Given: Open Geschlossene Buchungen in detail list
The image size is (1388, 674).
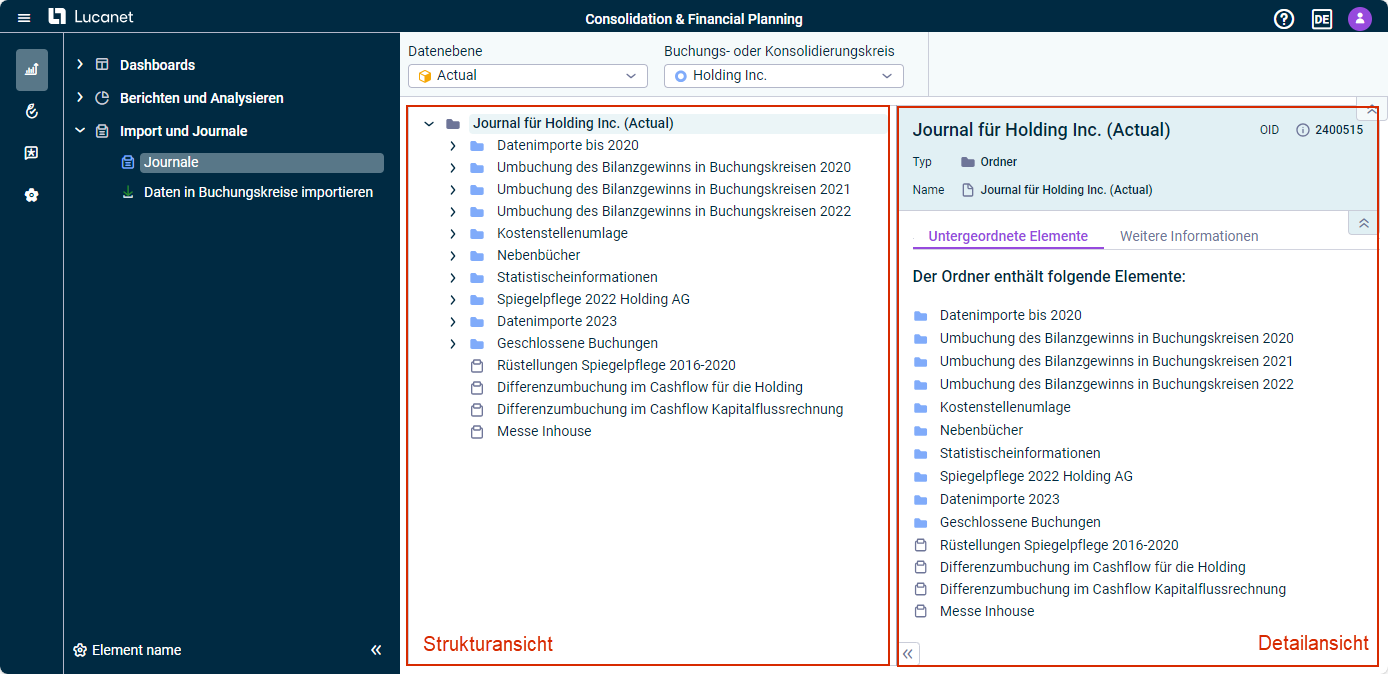Looking at the screenshot, I should tap(1020, 523).
